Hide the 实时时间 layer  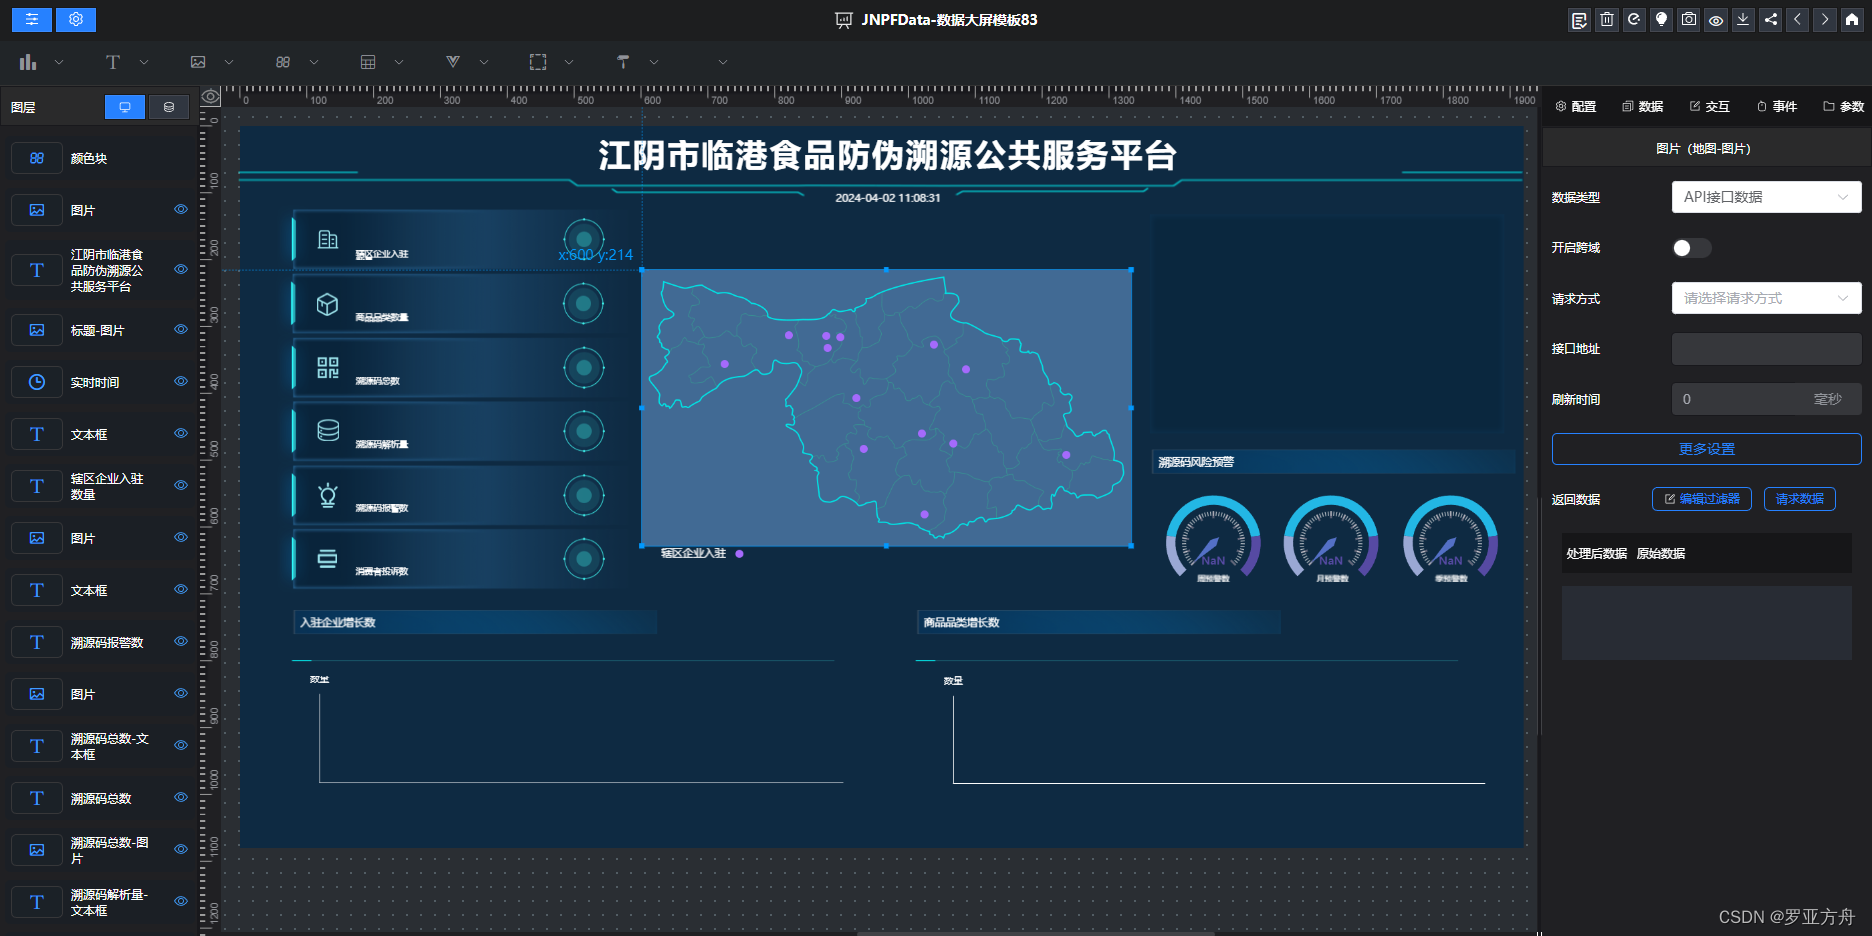click(181, 382)
